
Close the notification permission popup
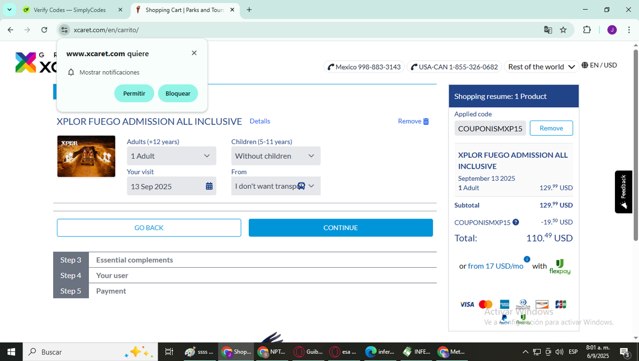(x=194, y=53)
